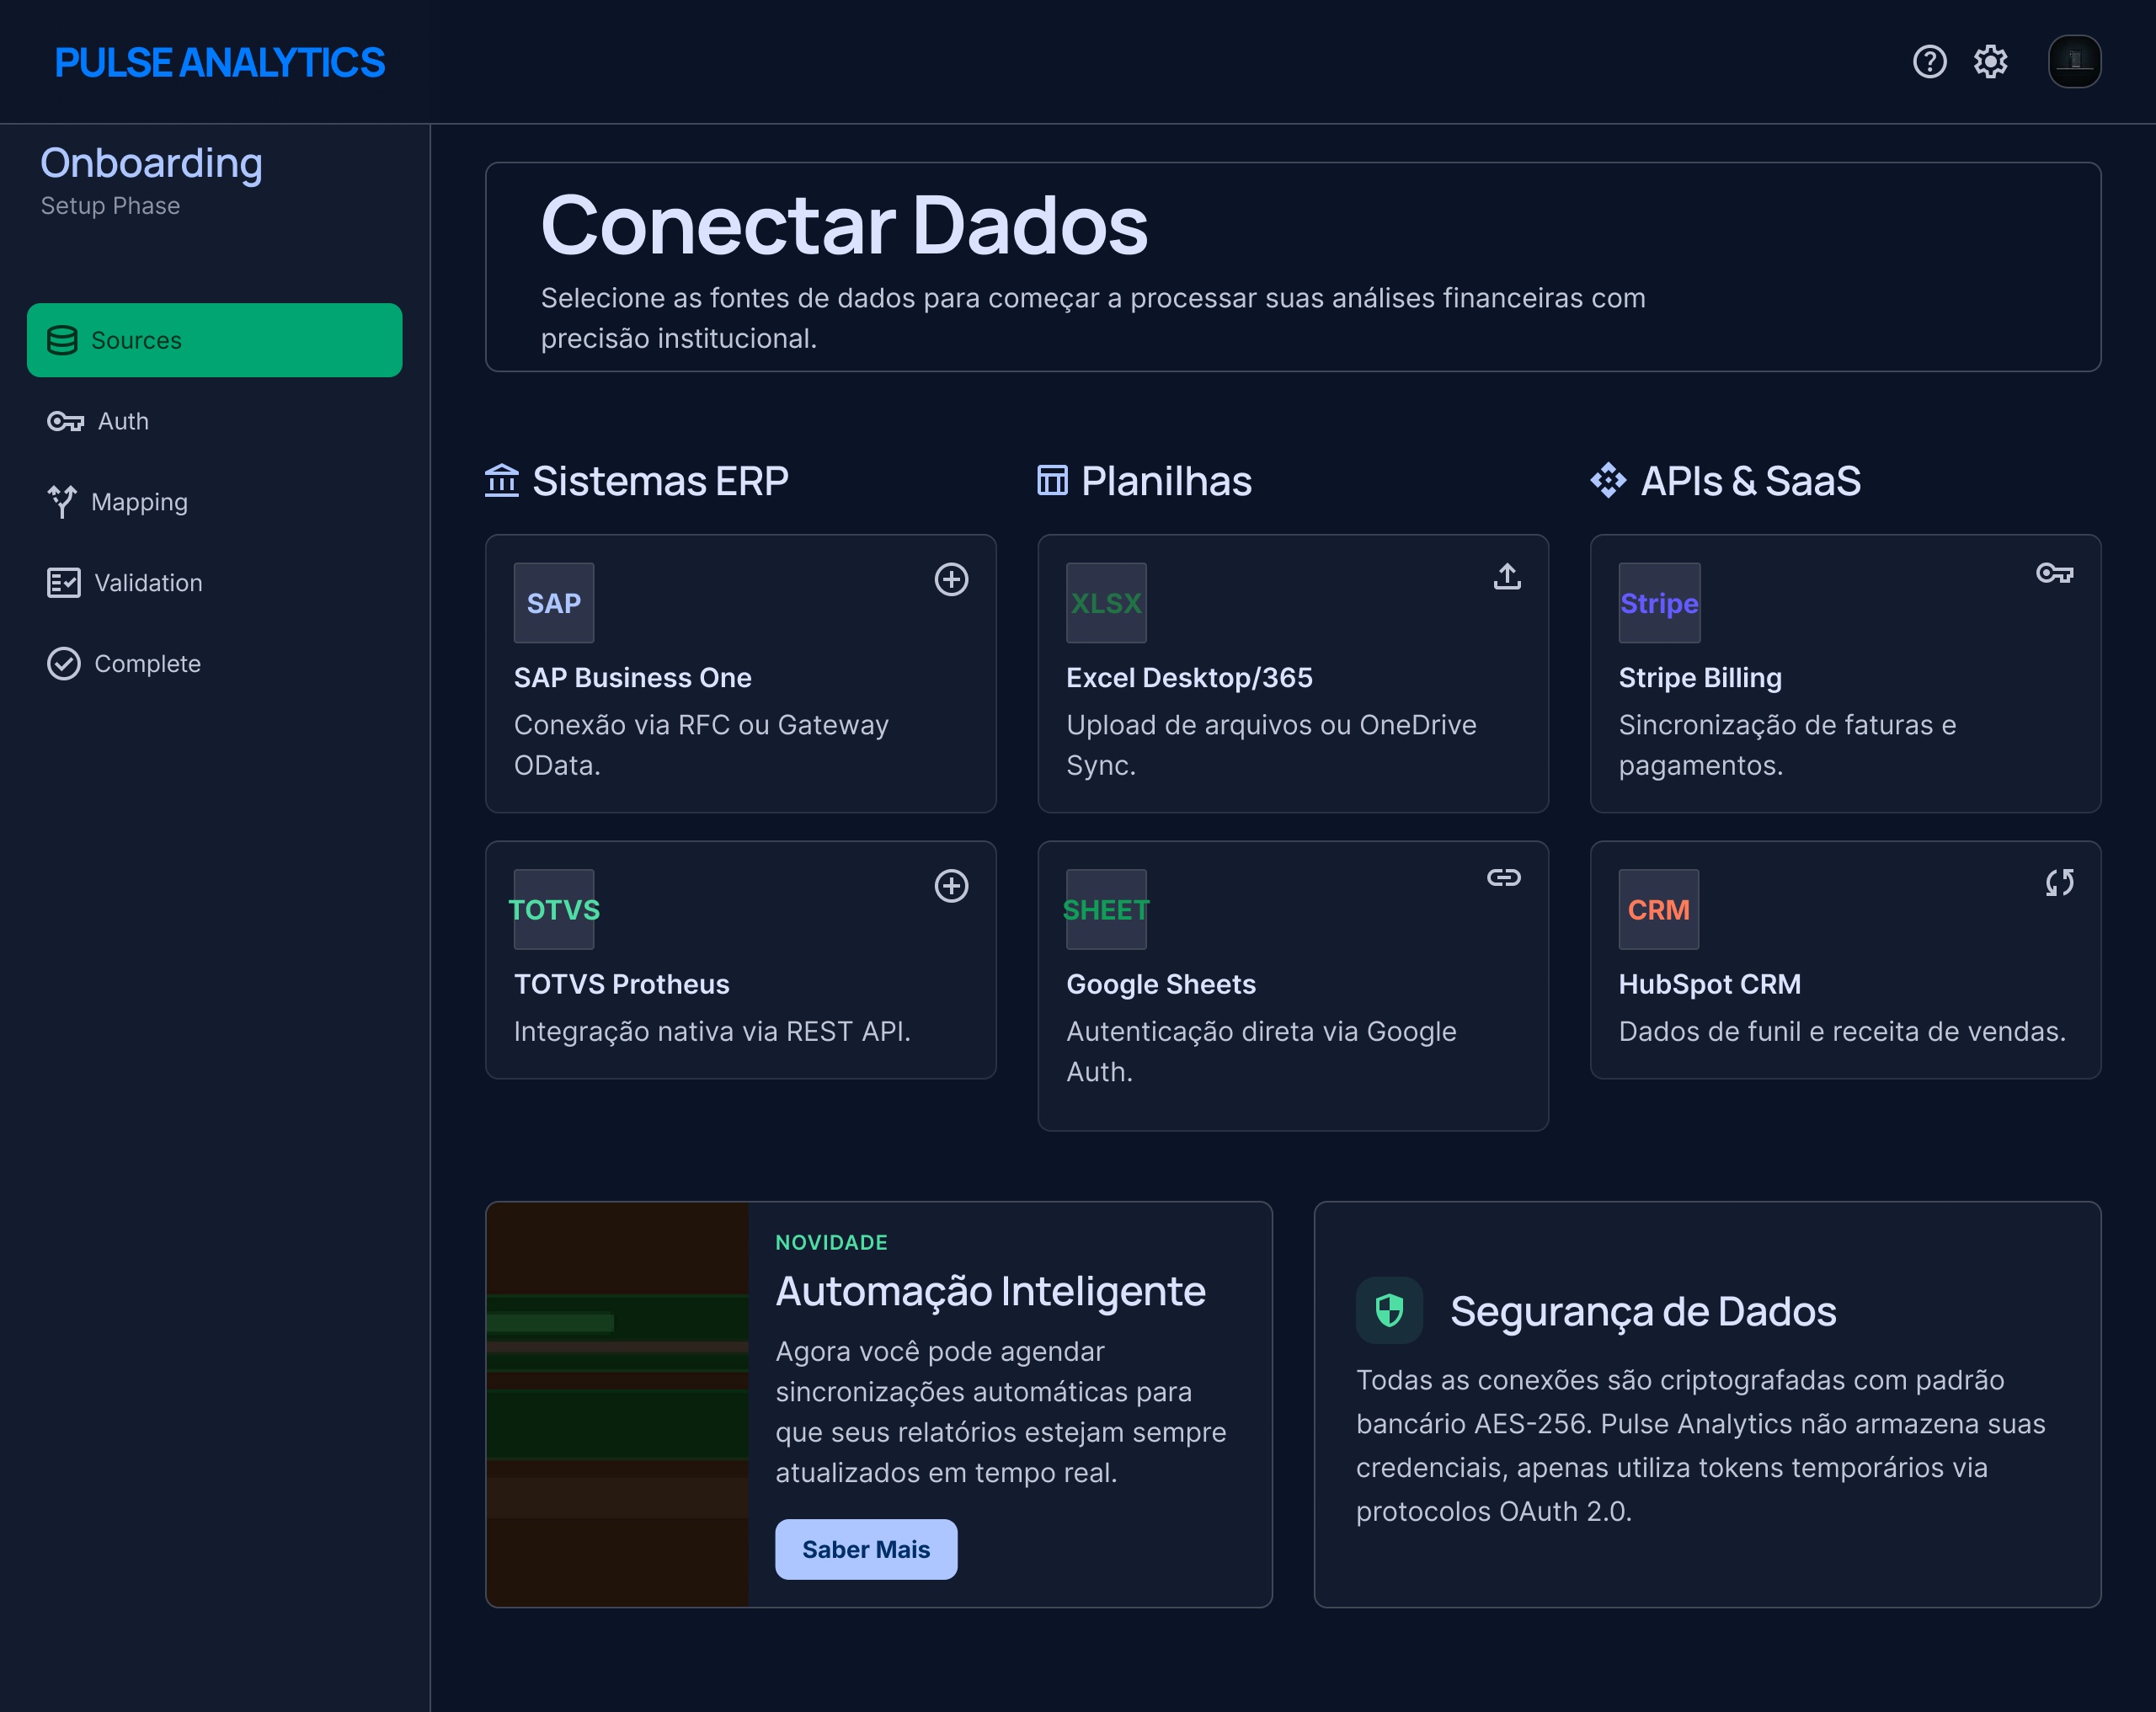2156x1712 pixels.
Task: Click the bank icon beside Sistemas ERP
Action: (x=501, y=481)
